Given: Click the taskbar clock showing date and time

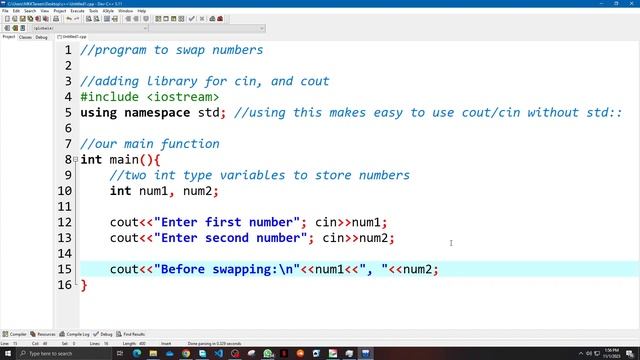Looking at the screenshot, I should click(x=611, y=353).
